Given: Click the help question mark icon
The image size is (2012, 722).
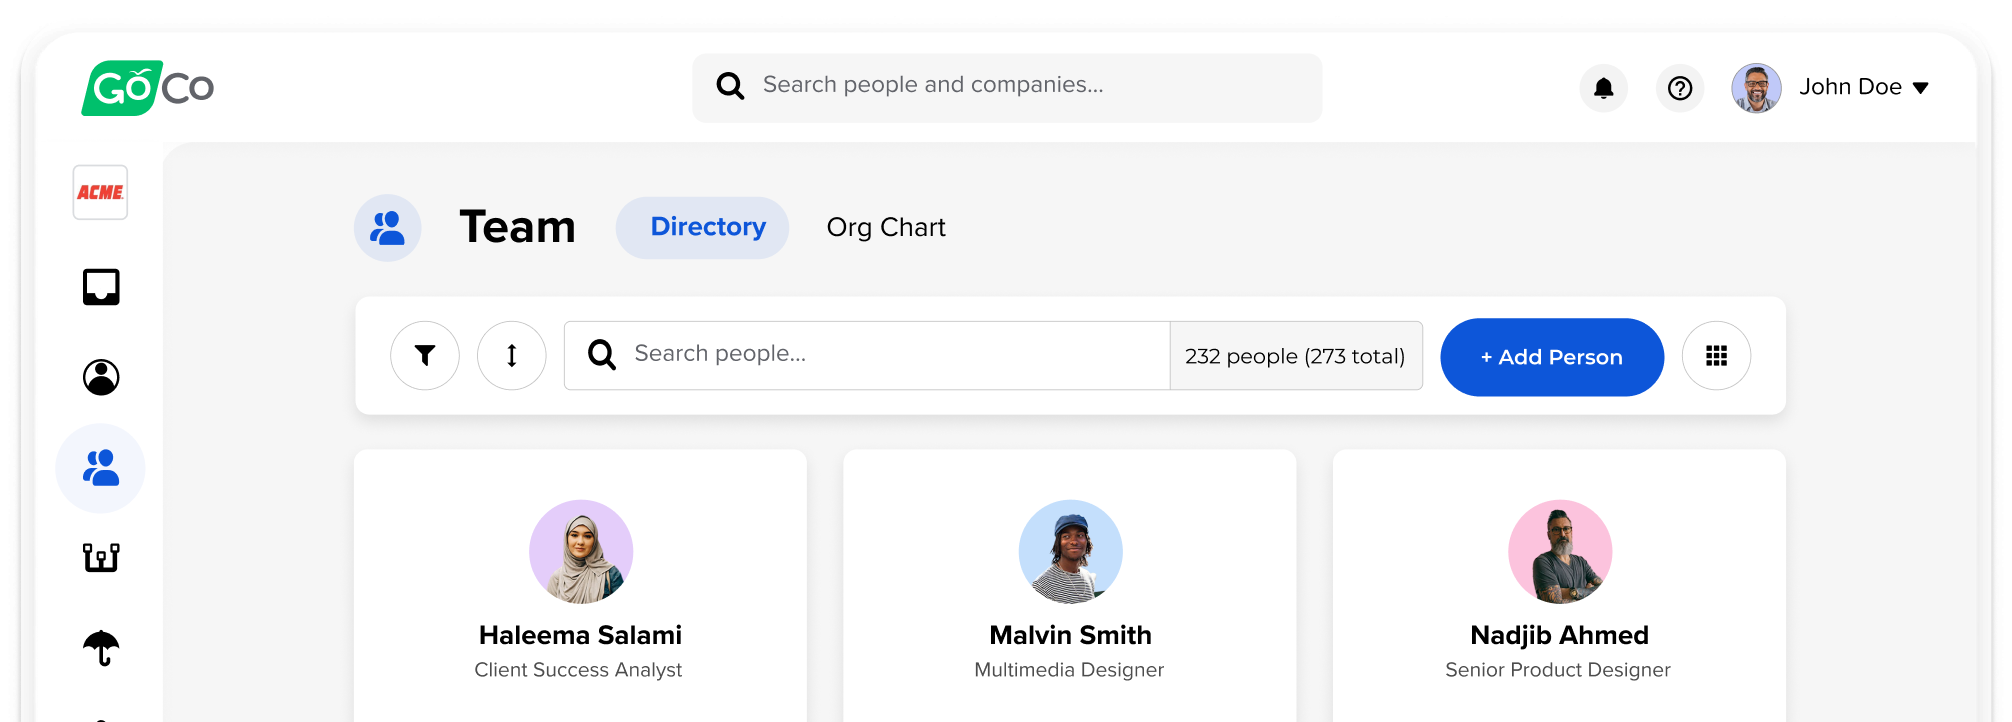Looking at the screenshot, I should (x=1680, y=88).
